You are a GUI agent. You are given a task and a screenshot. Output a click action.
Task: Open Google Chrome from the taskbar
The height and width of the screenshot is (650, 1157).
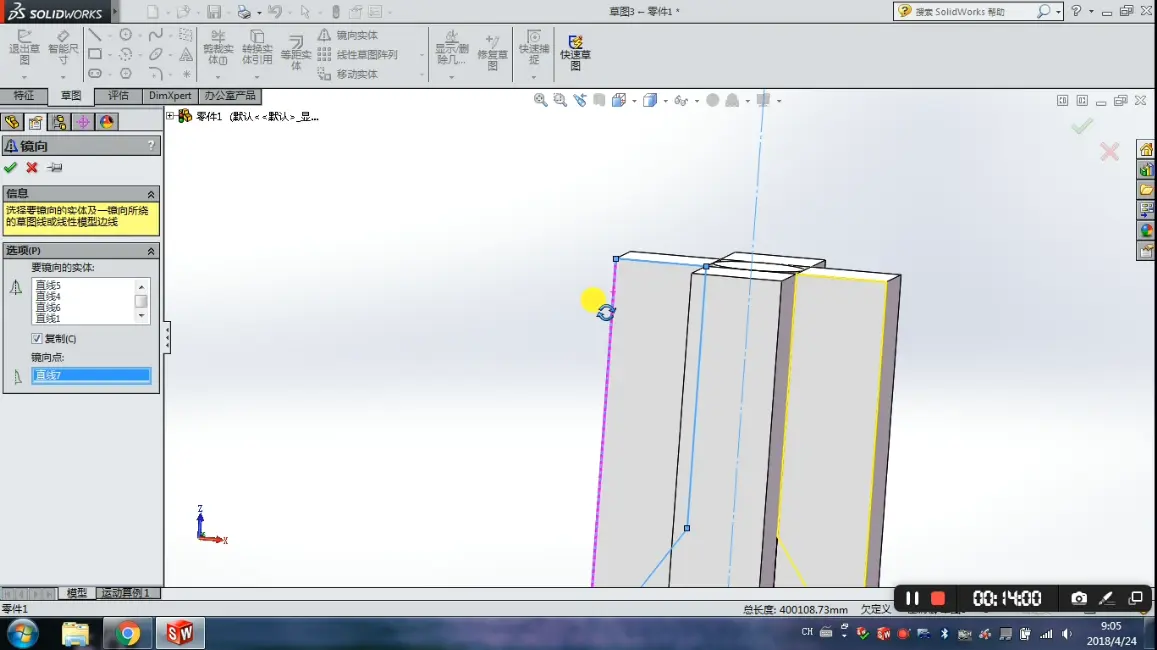pyautogui.click(x=128, y=634)
